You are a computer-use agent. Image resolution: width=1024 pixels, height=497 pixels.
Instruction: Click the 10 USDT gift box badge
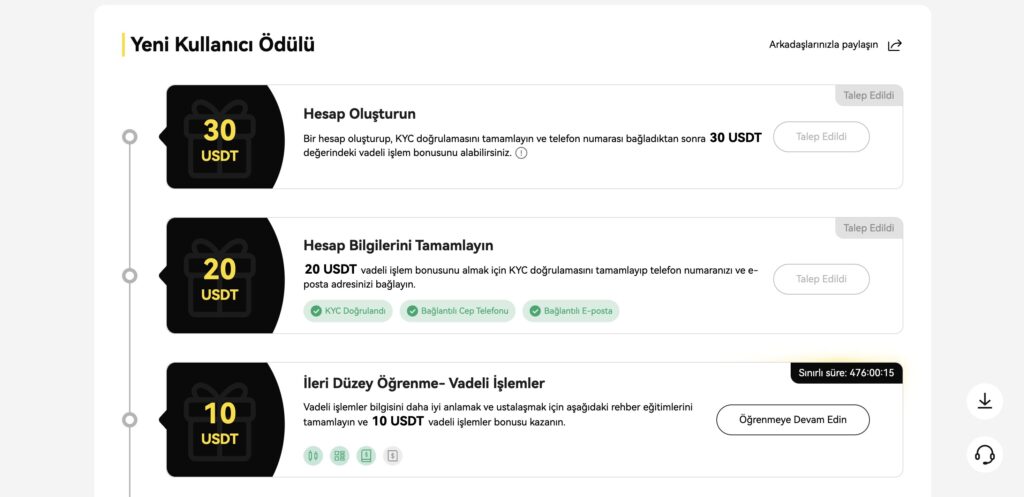point(220,420)
